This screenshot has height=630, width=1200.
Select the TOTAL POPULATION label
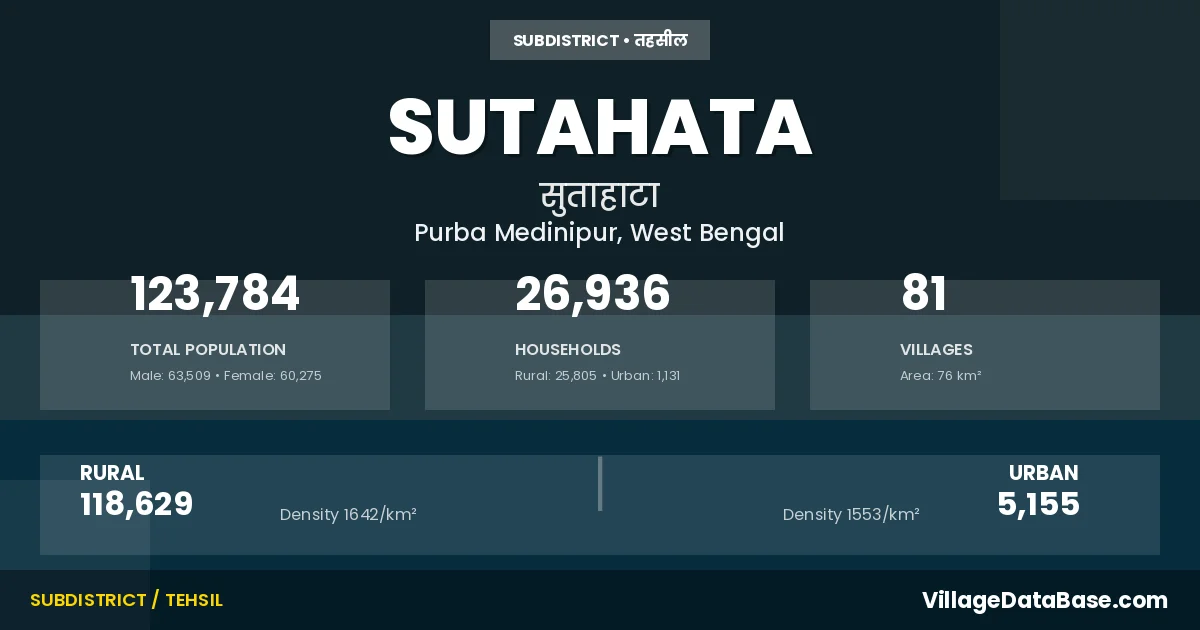pos(208,350)
